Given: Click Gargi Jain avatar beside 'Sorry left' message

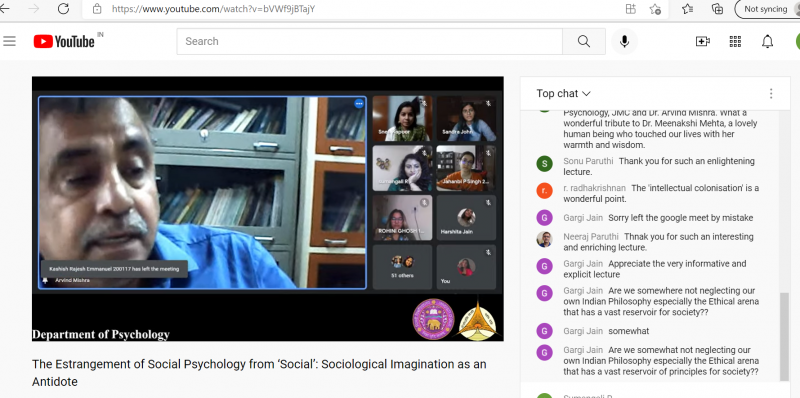Looking at the screenshot, I should coord(544,218).
